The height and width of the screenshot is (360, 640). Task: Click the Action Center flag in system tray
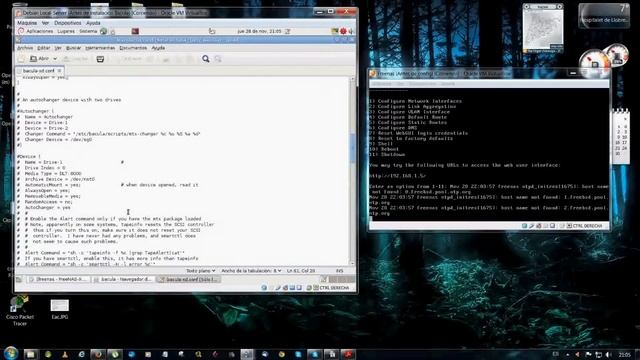588,355
